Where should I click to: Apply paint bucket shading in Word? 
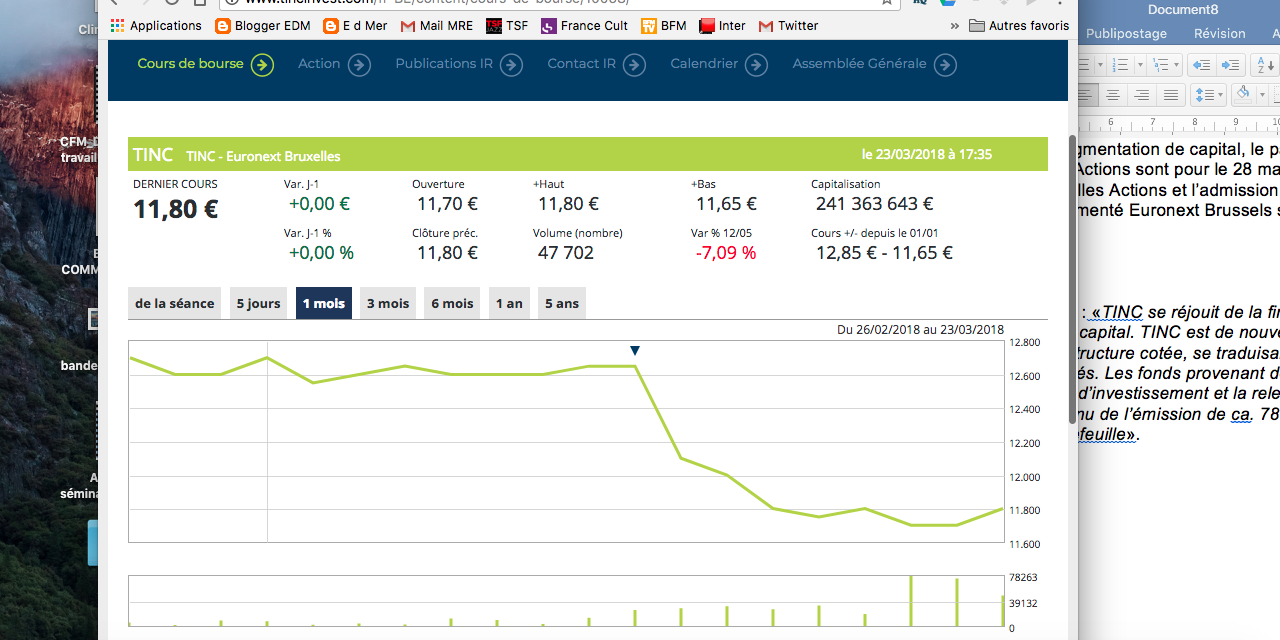pyautogui.click(x=1243, y=95)
